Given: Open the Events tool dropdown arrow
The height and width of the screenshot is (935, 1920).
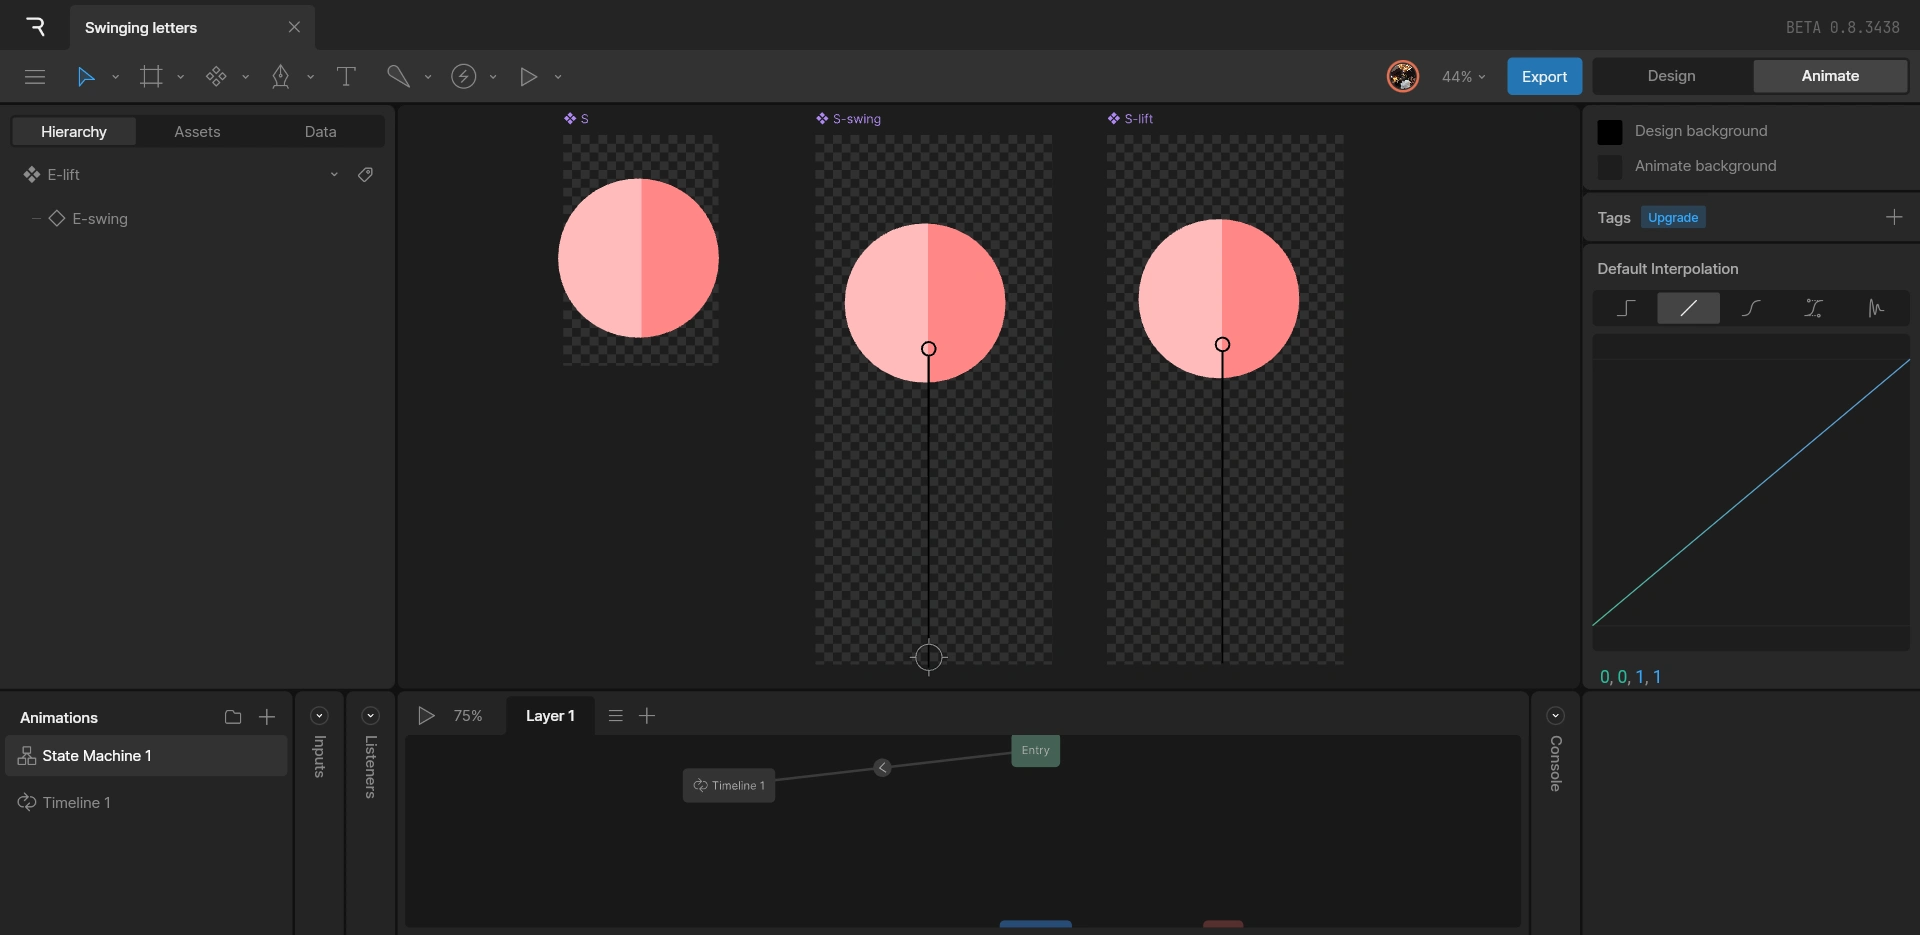Looking at the screenshot, I should (x=493, y=77).
